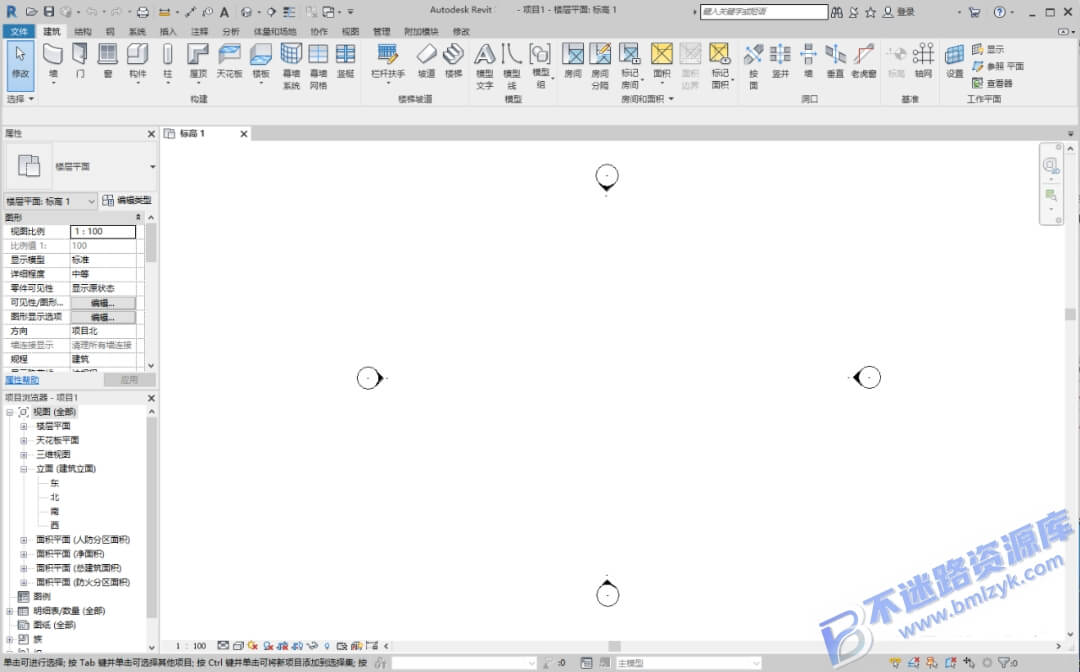Select the 屋顶 (Roof) tool
This screenshot has height=672, width=1080.
[x=198, y=62]
